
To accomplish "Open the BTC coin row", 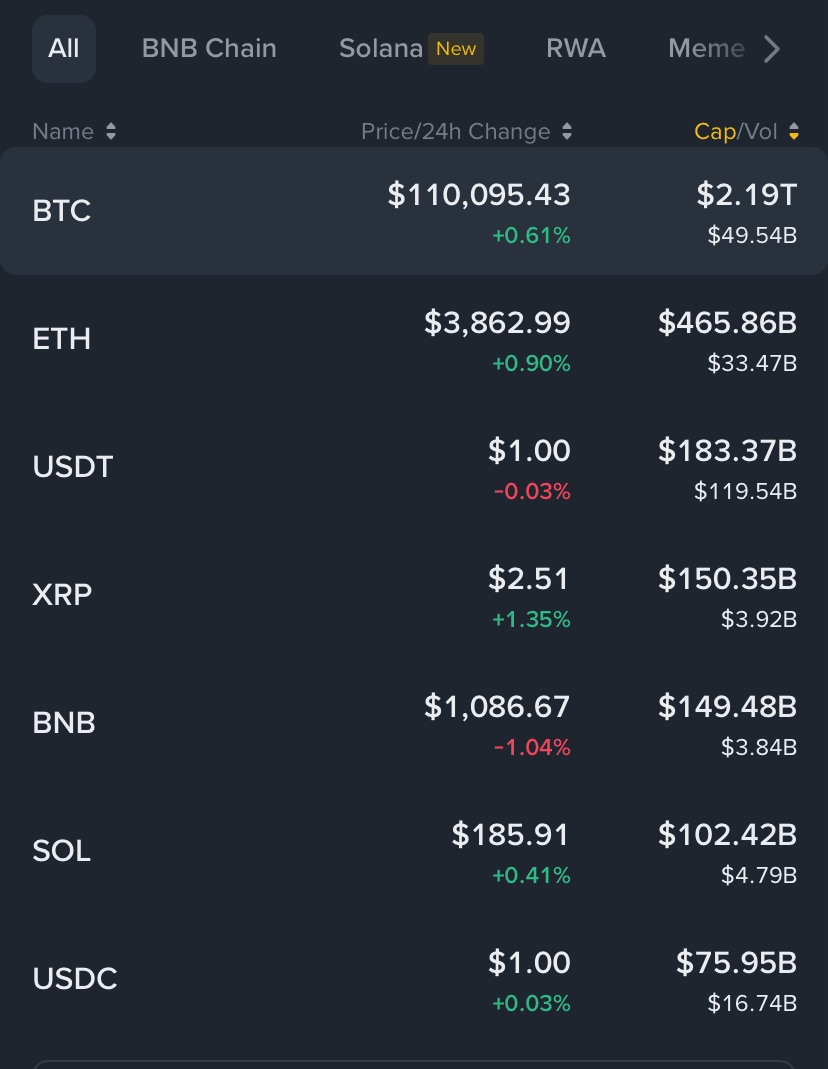I will tap(414, 211).
